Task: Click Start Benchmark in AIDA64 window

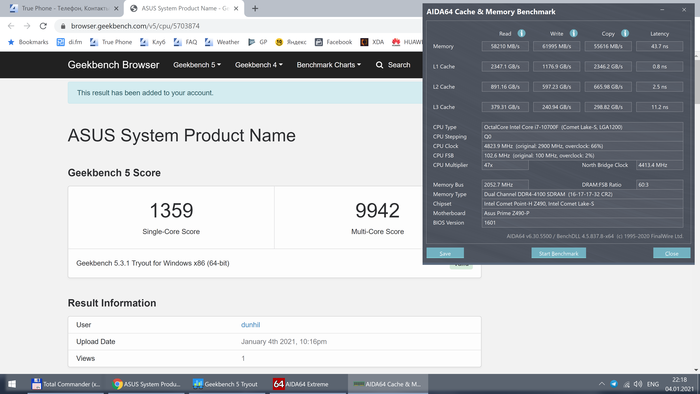Action: [x=558, y=253]
